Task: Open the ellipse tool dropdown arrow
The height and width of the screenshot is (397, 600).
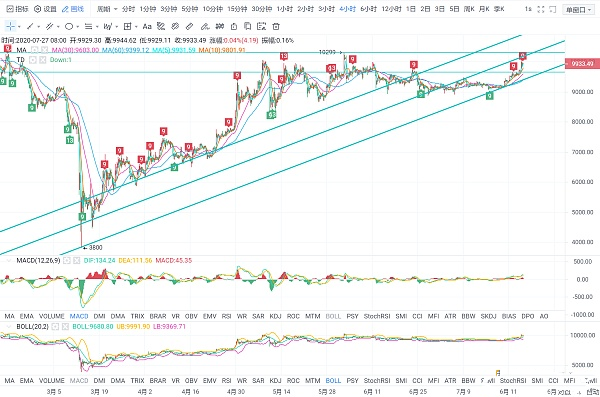Action: 78,27
